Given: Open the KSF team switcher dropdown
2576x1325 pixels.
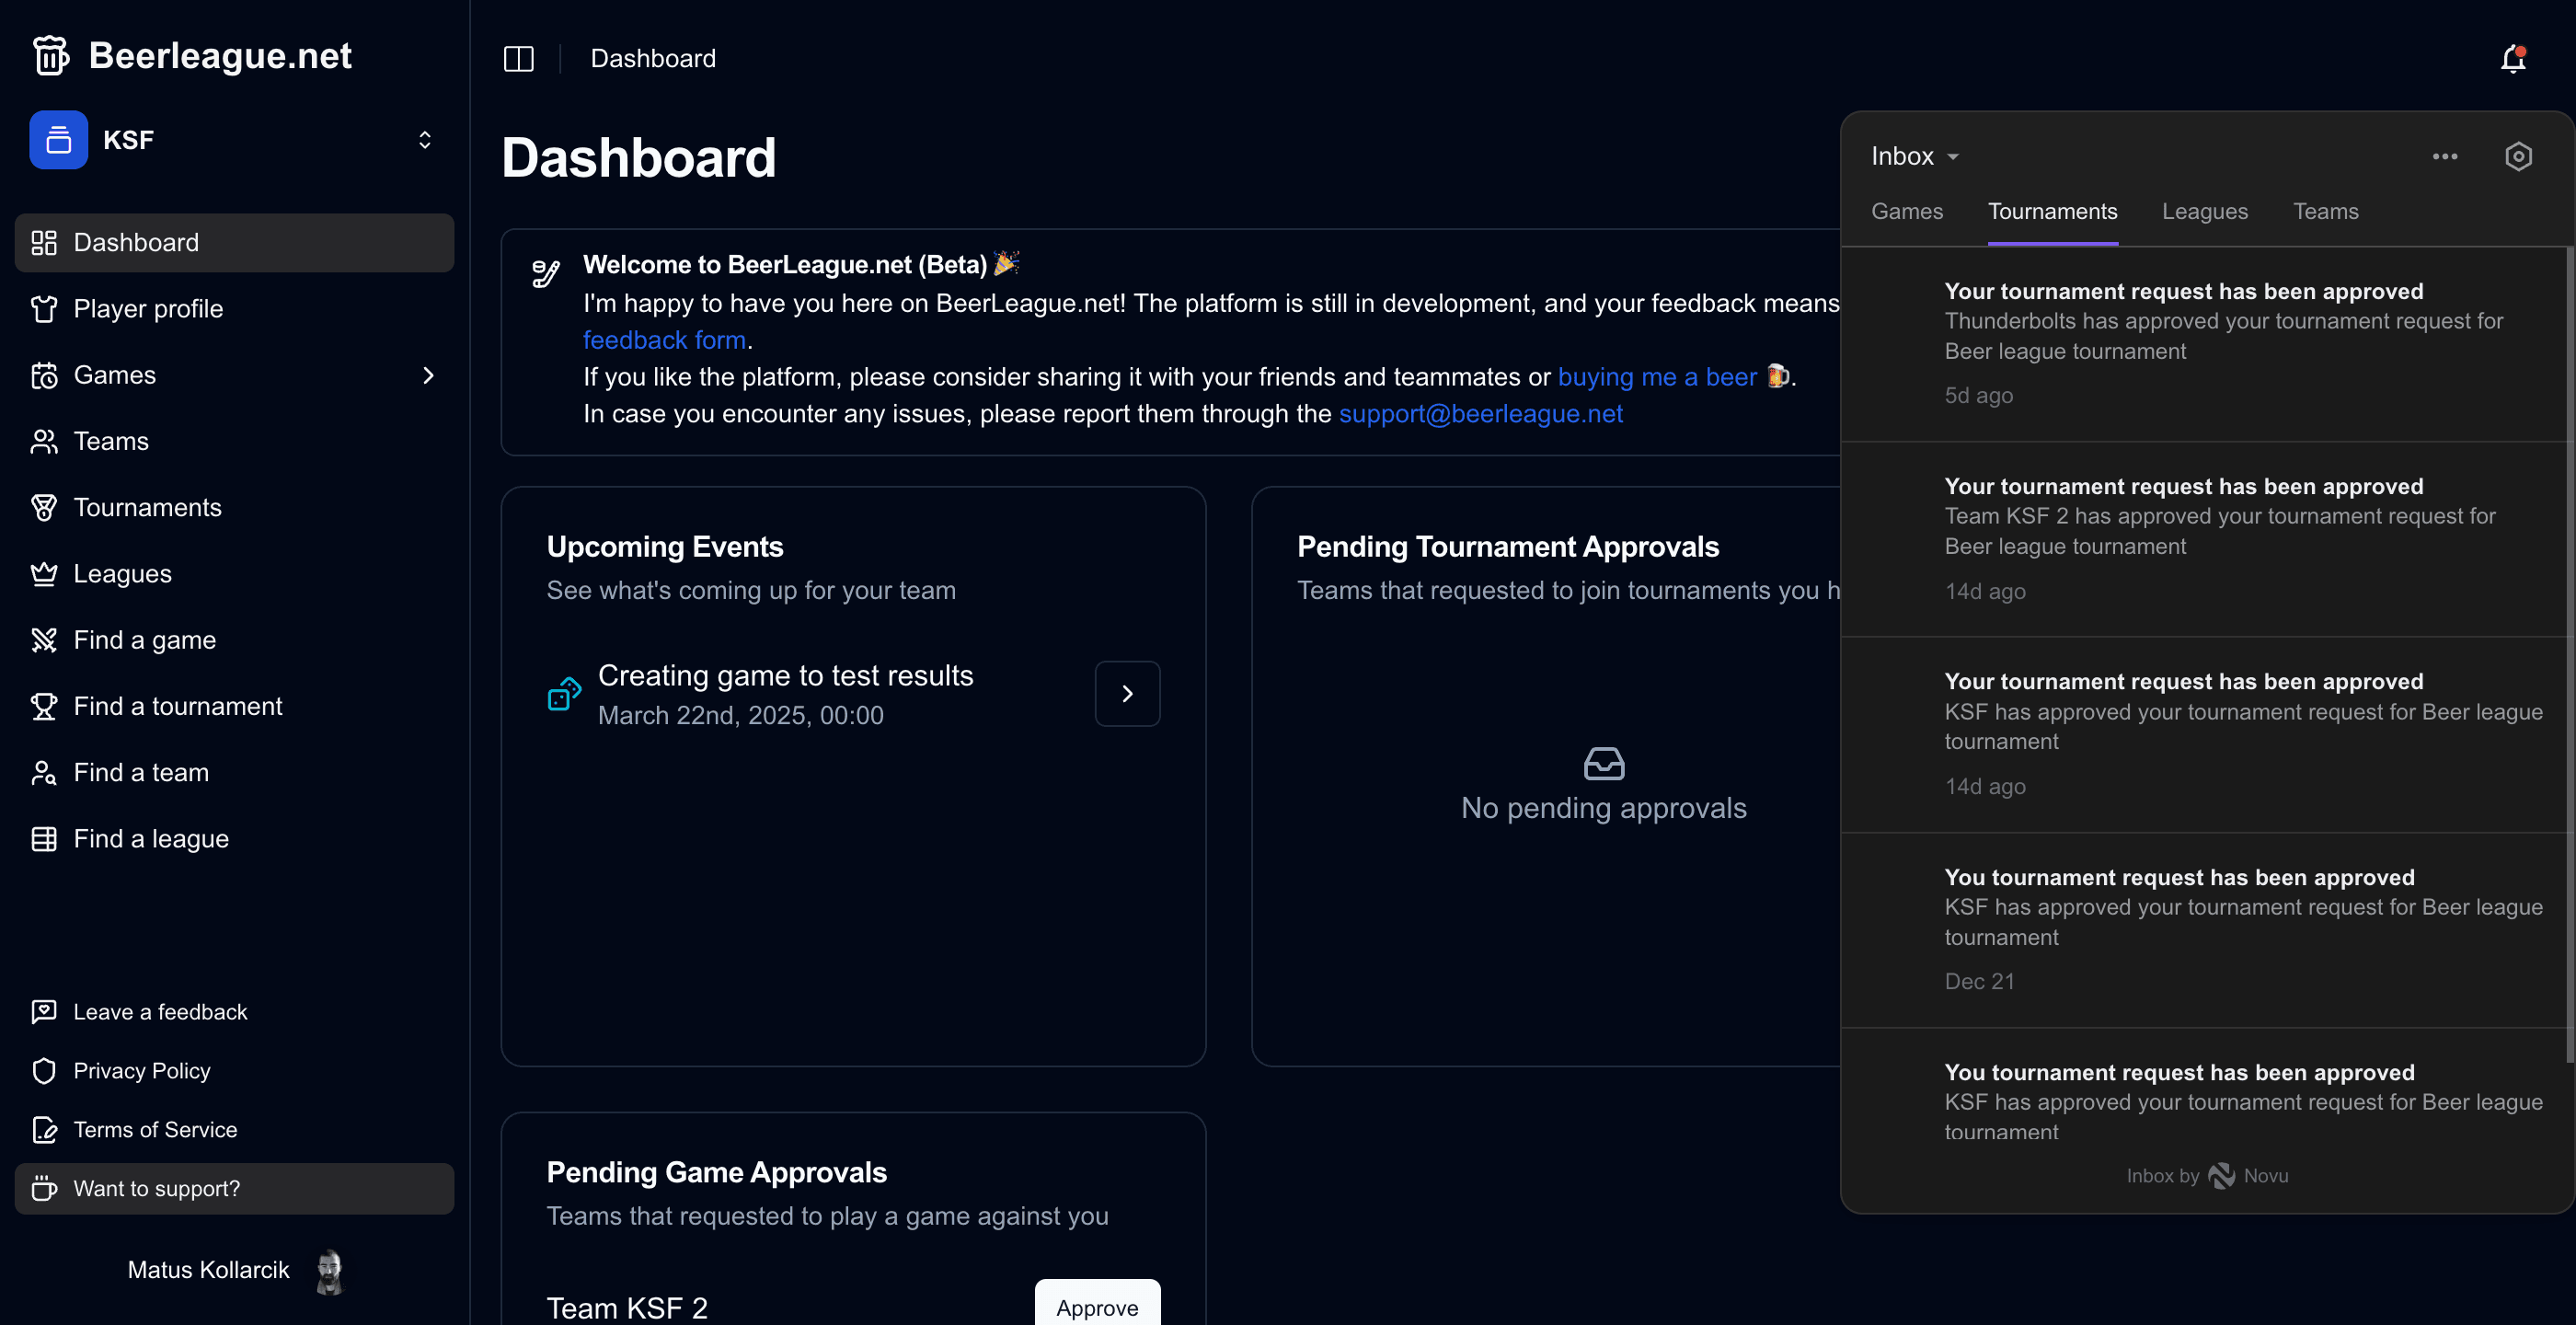Looking at the screenshot, I should [234, 140].
